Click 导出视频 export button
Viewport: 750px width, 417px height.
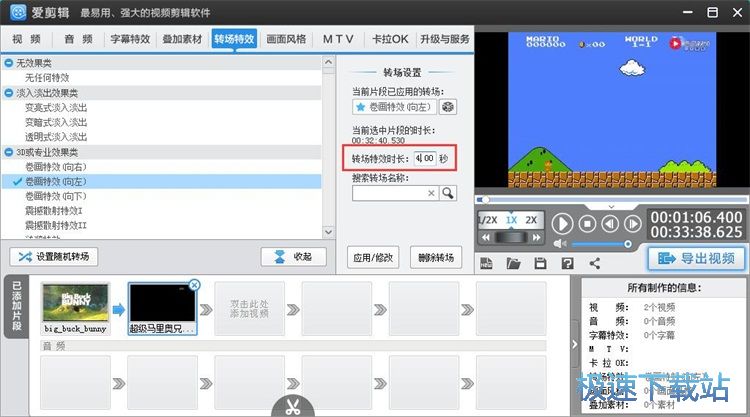[x=696, y=259]
